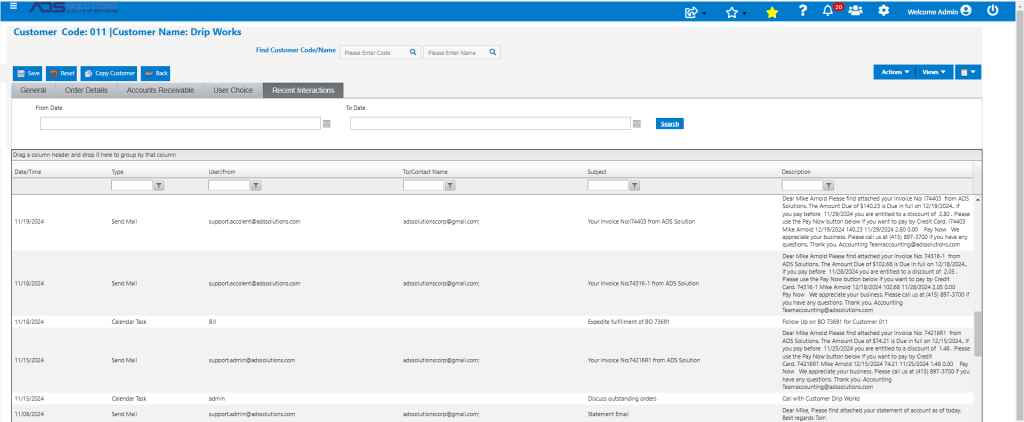Click the yellow star icon
Screen dimensions: 1024x422
point(772,12)
